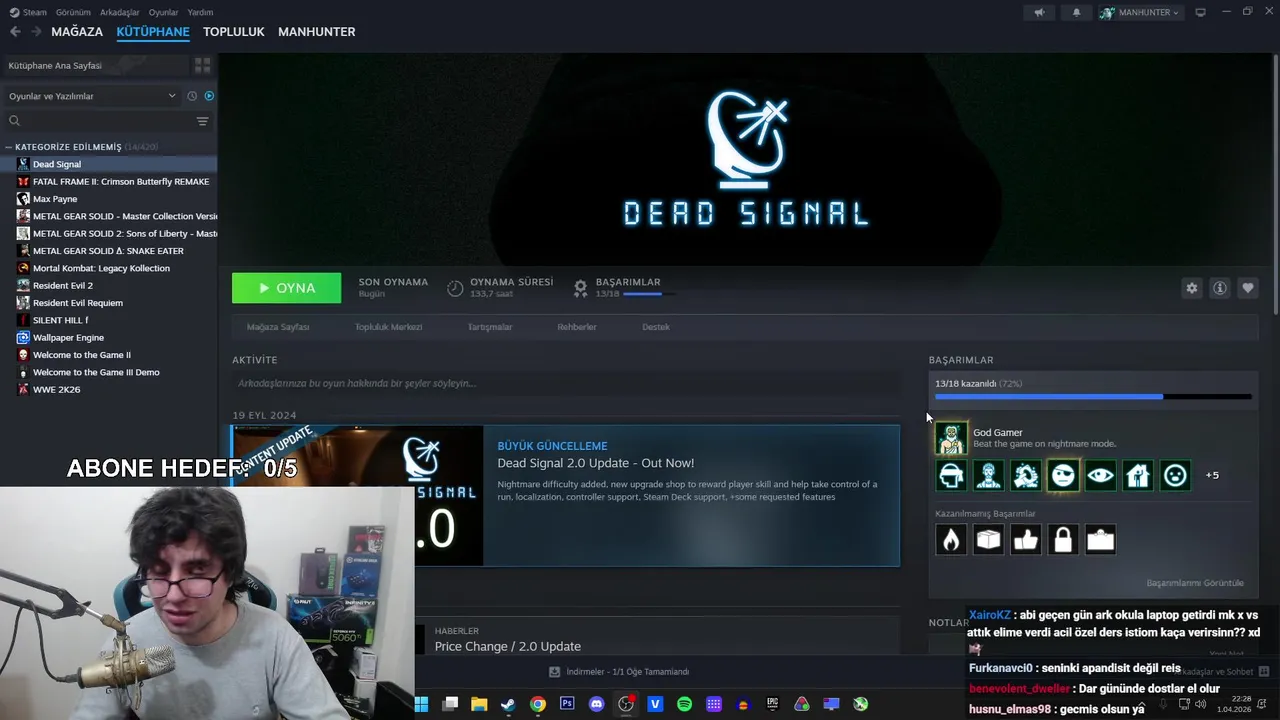Select WWE 2K26 in library

[x=56, y=389]
